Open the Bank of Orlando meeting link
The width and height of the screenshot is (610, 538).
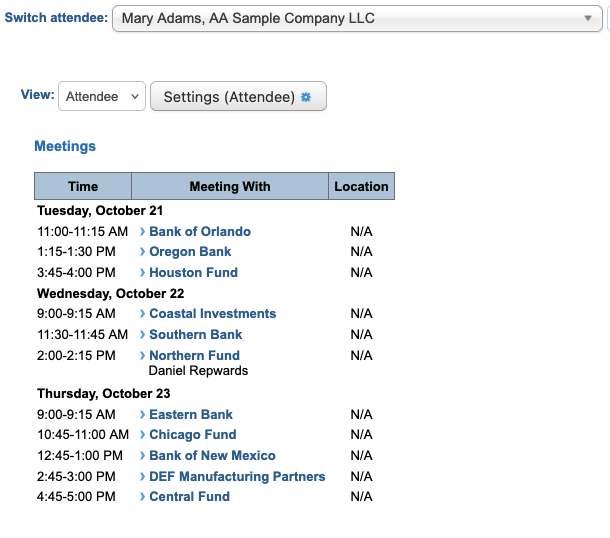200,232
